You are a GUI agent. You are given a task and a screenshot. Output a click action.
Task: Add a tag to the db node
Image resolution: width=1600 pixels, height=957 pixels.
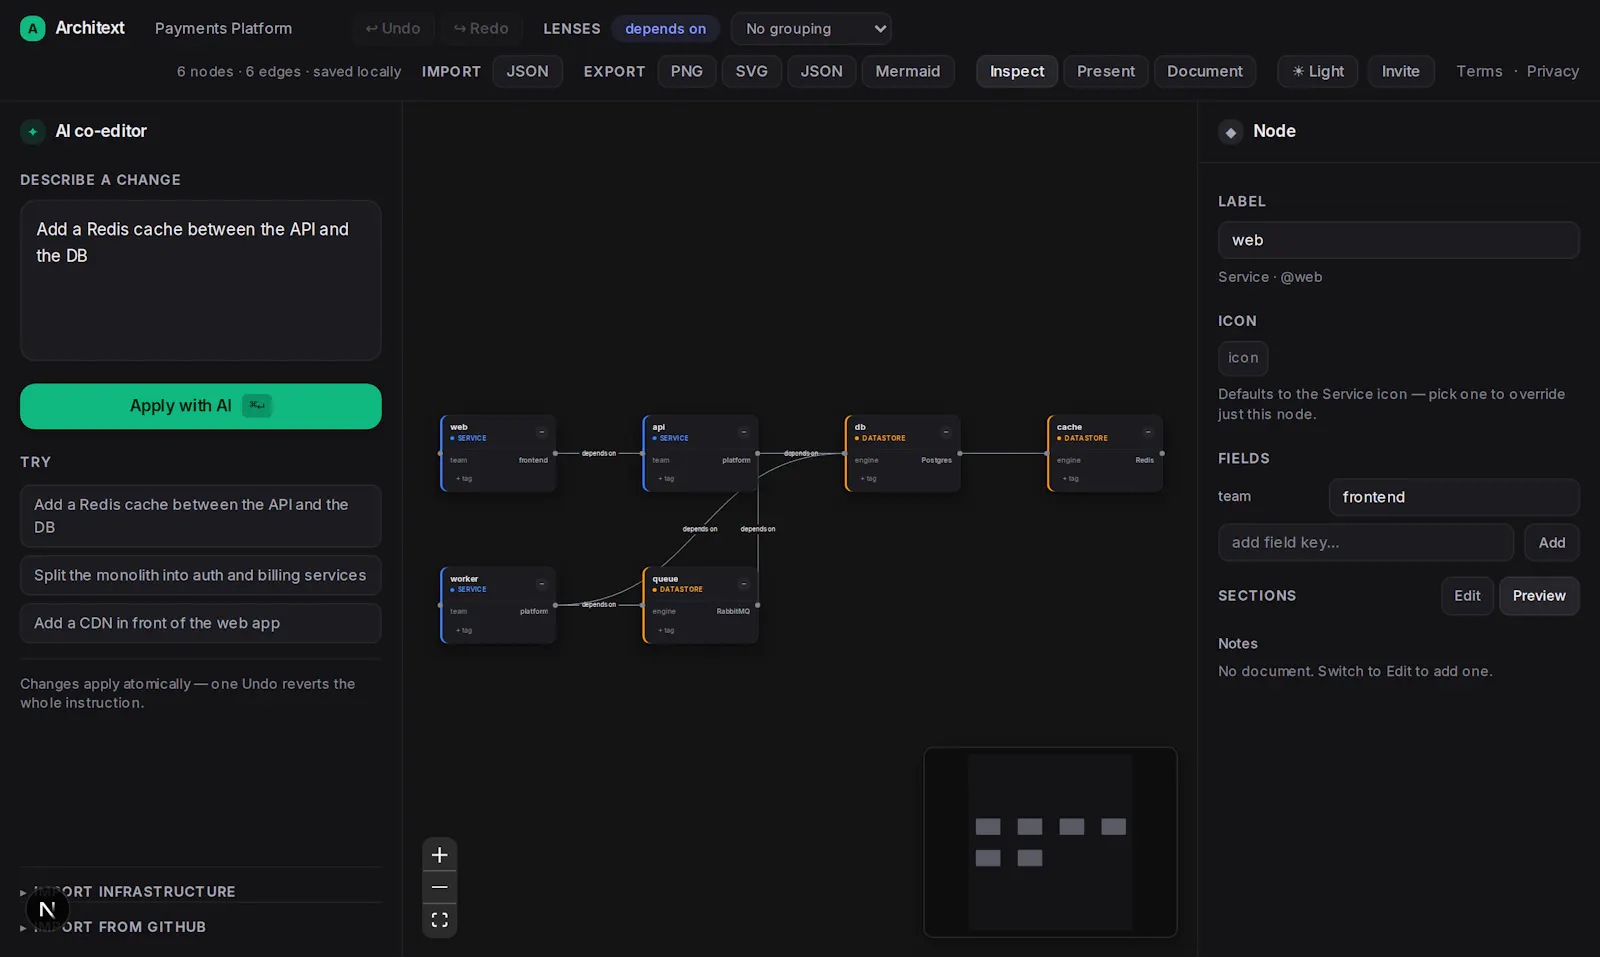[868, 479]
